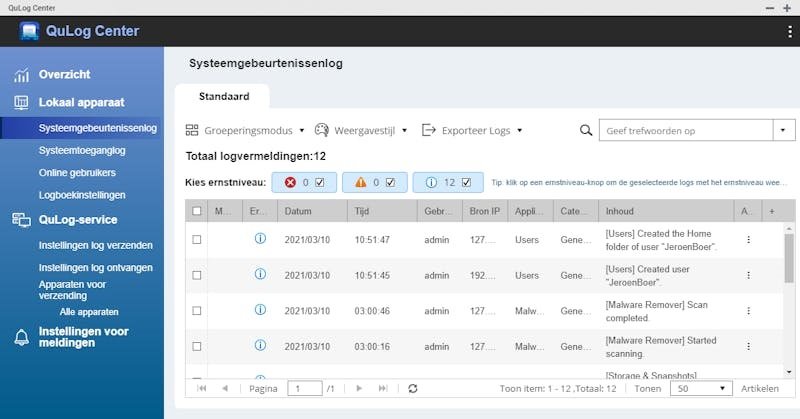Viewport: 800px width, 419px height.
Task: Untick the error severity checkbox
Action: 320,182
